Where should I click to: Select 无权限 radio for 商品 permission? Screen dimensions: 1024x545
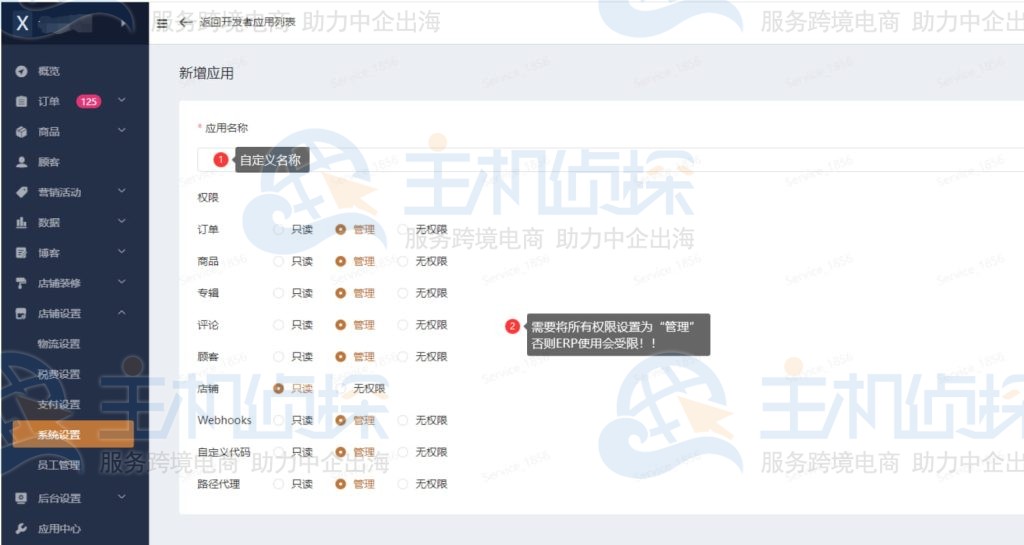pos(403,261)
